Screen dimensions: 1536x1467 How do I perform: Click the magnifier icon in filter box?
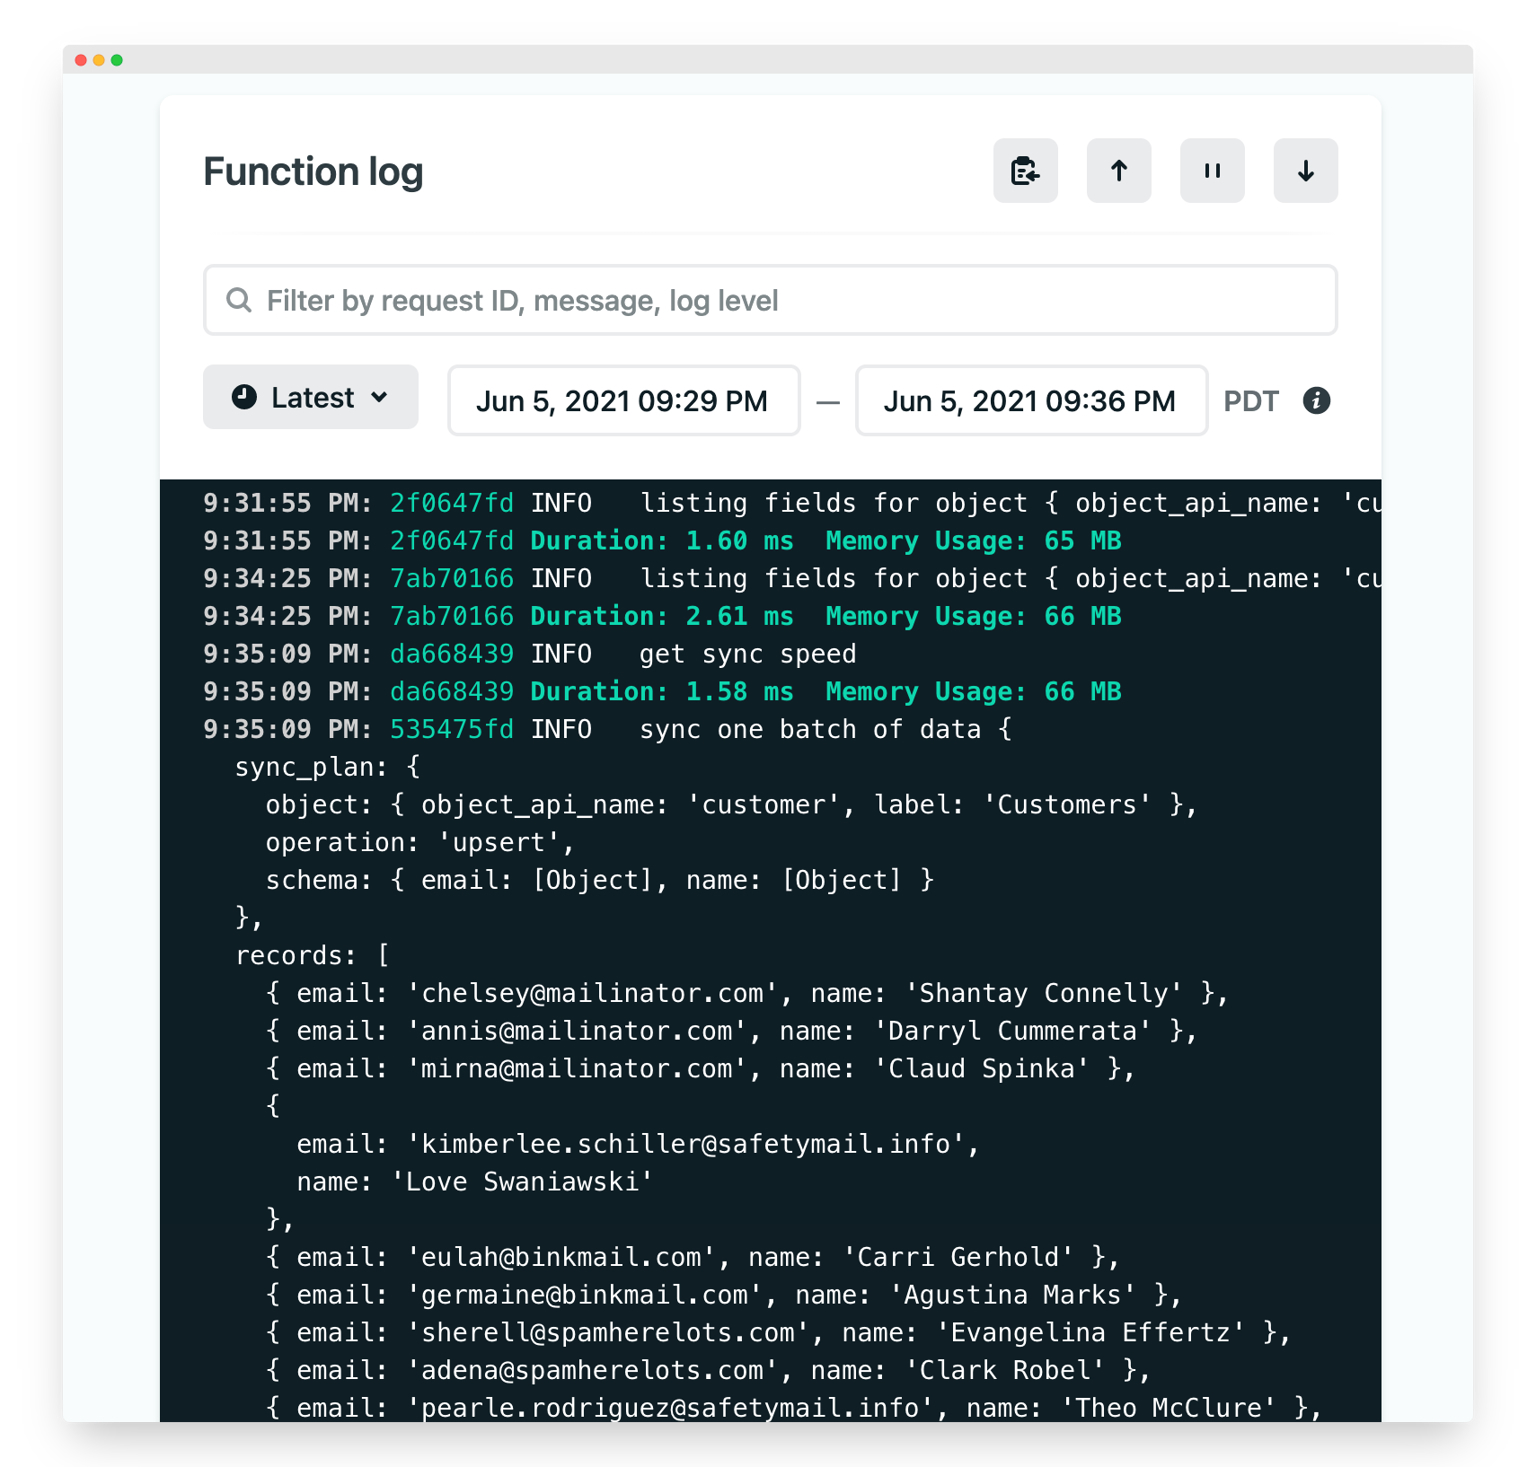(239, 300)
